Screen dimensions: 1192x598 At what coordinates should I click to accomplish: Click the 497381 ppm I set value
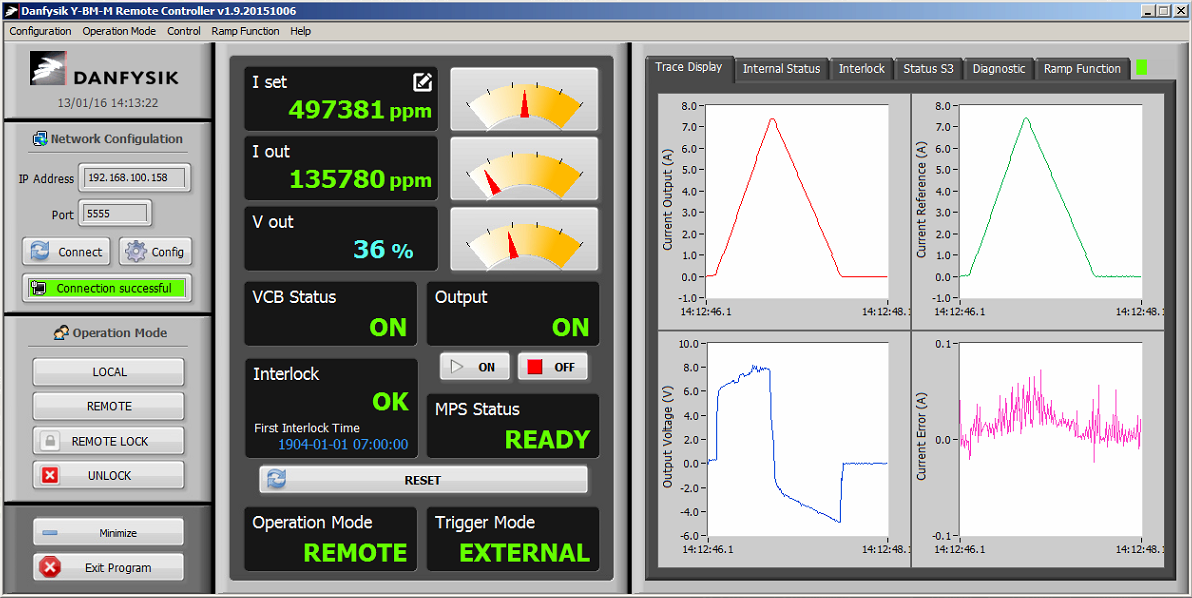pos(360,110)
